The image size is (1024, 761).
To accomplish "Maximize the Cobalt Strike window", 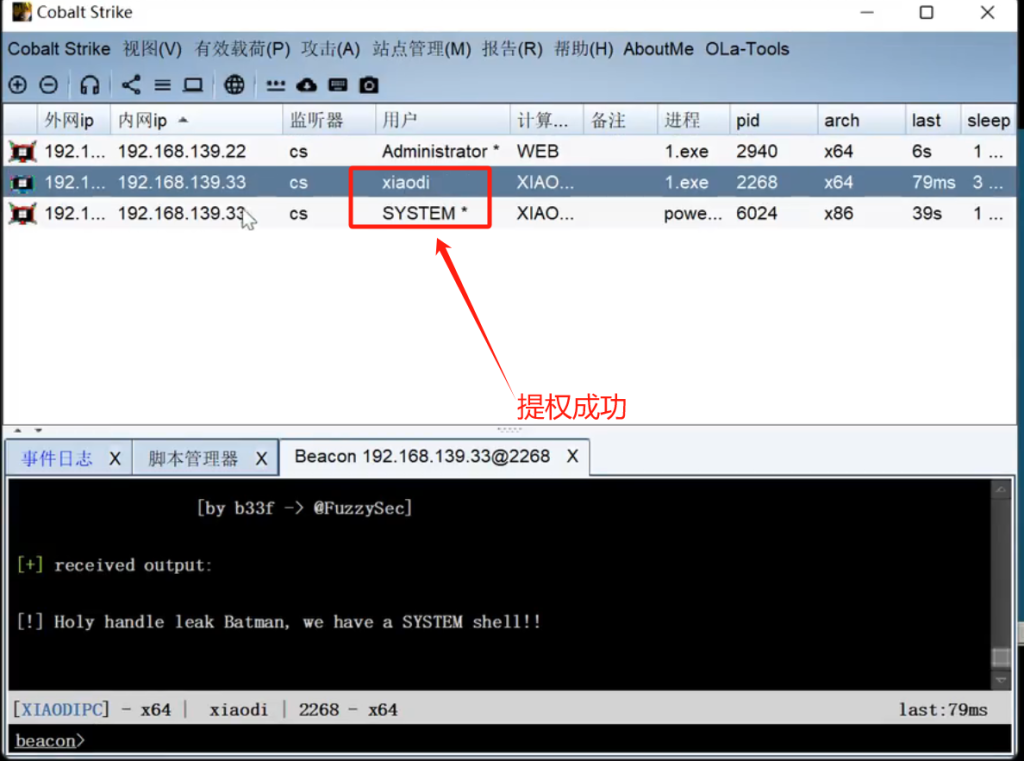I will (x=926, y=12).
